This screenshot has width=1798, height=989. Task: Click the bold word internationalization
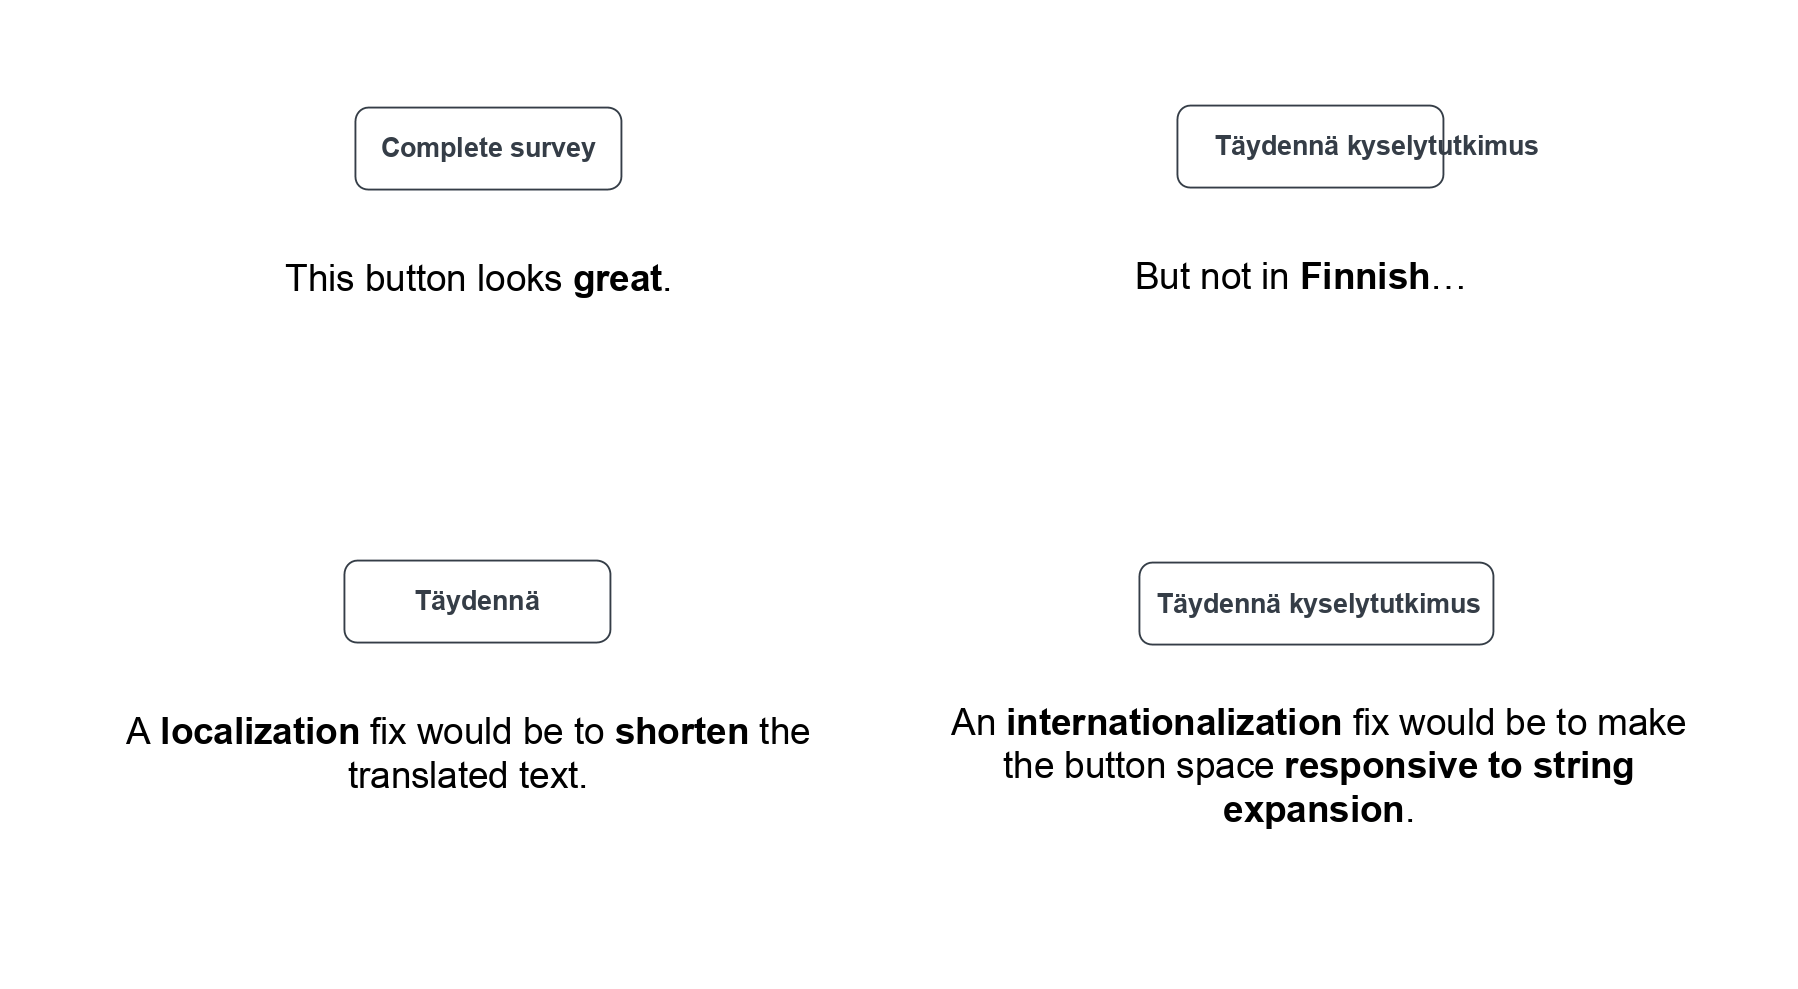[x=1174, y=722]
